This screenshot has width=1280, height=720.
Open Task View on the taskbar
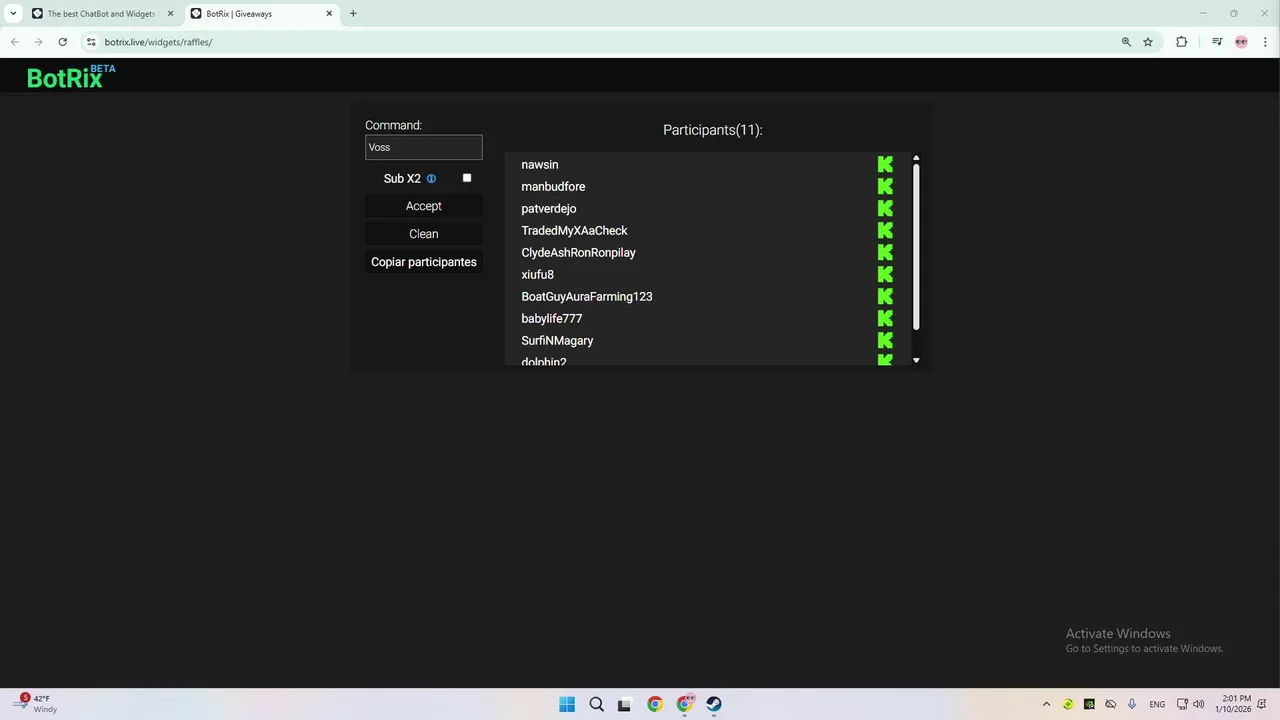point(625,704)
